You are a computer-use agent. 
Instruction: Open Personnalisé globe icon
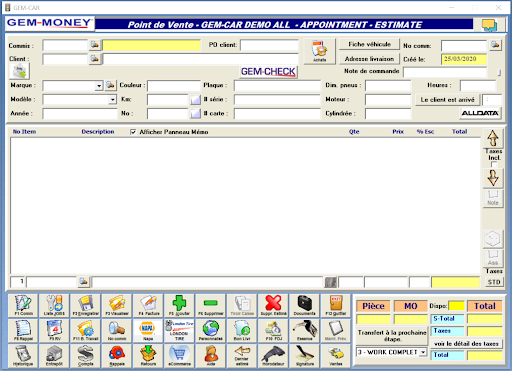[x=211, y=330]
